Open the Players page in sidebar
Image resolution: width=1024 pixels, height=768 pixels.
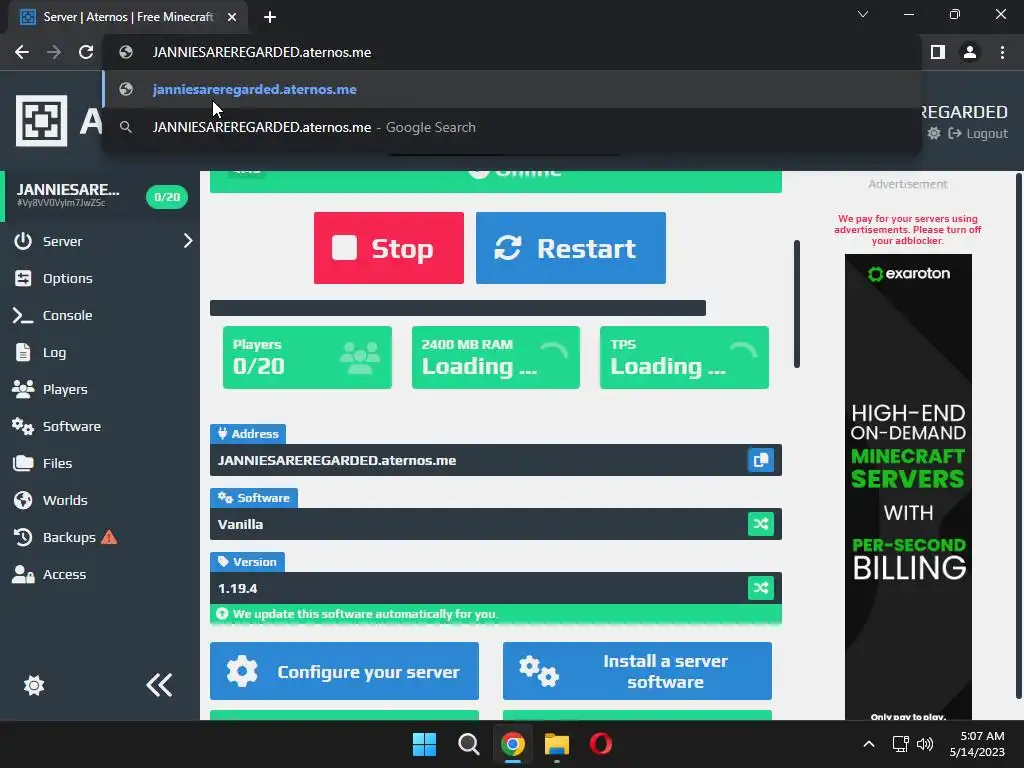tap(65, 389)
